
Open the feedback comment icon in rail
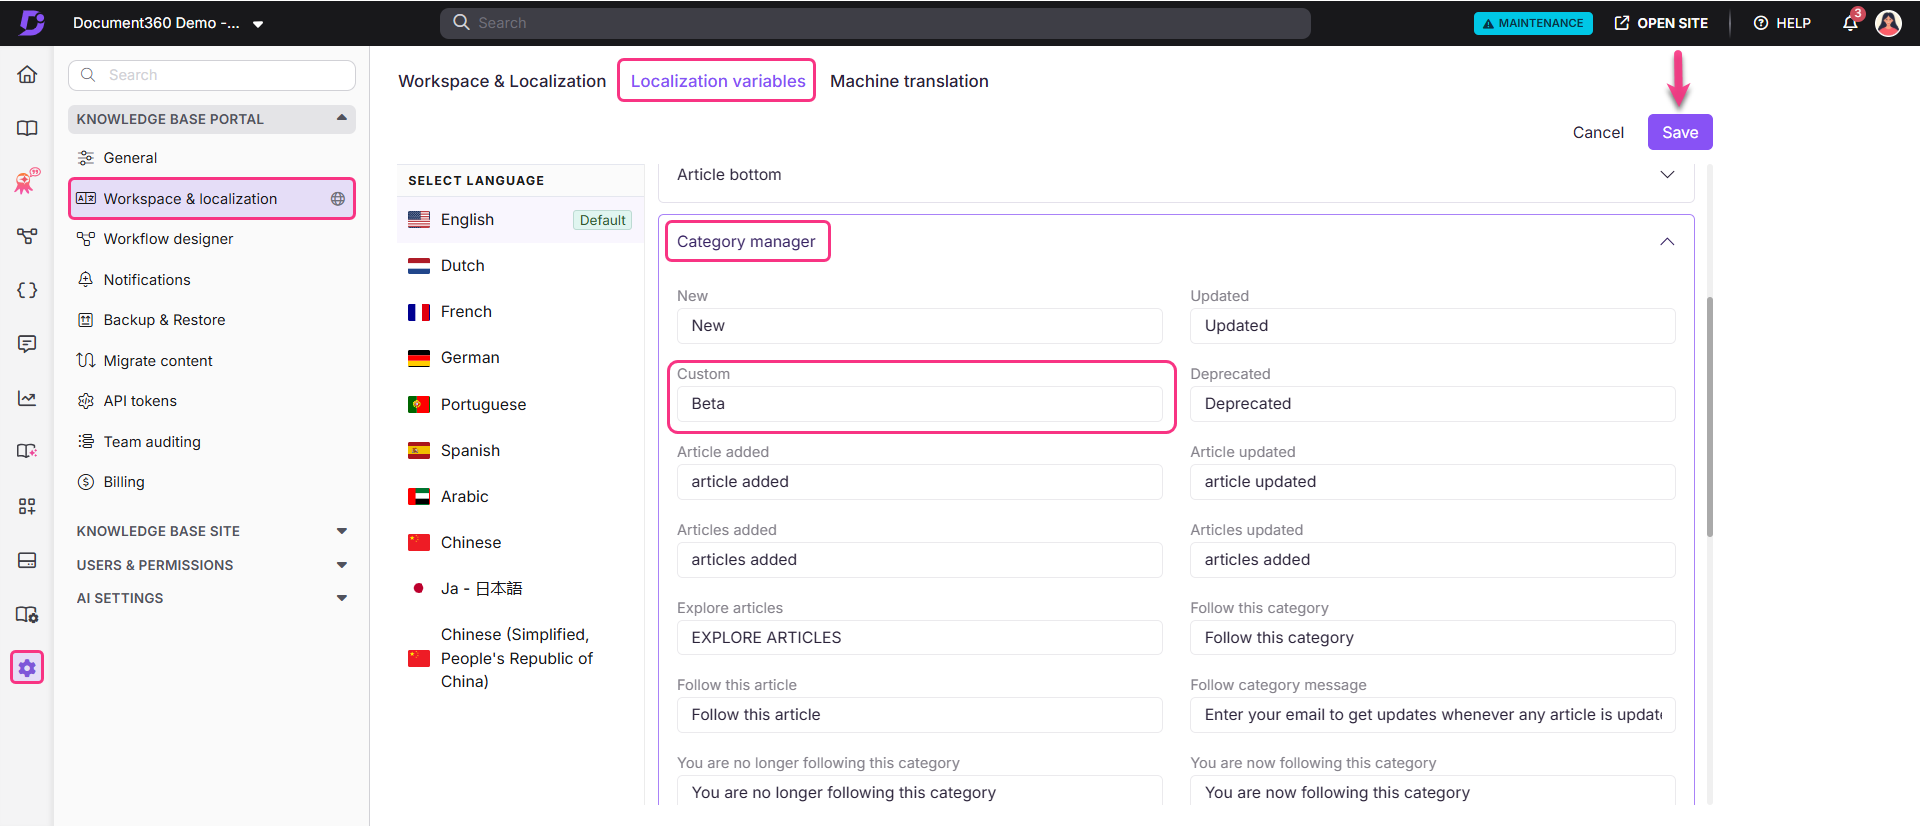27,344
